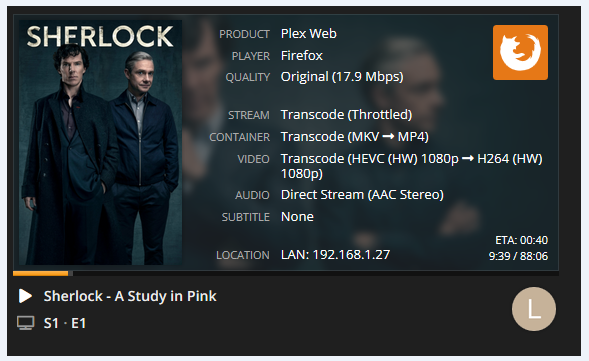Screen dimensions: 589x361
Task: Click the 9:39 / 88:06 time
Action: (518, 256)
